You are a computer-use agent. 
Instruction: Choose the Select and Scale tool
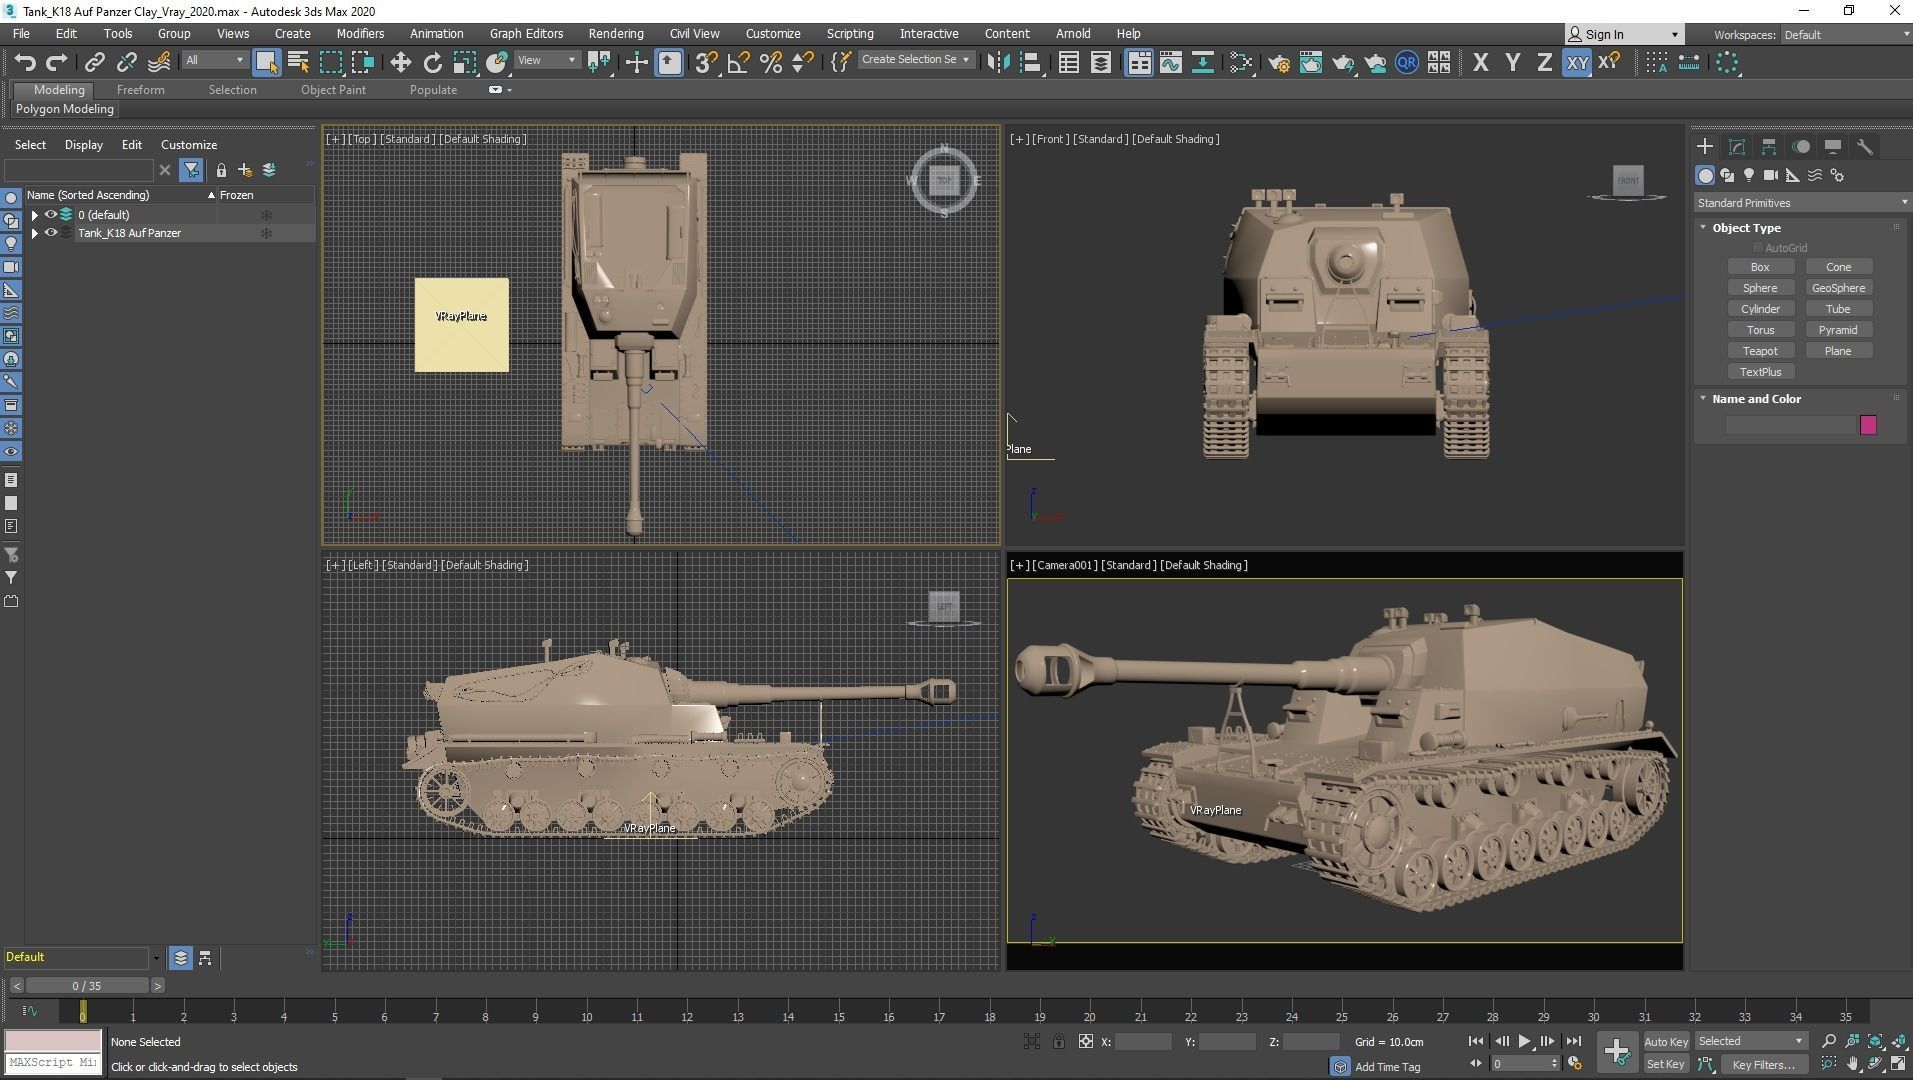[464, 63]
